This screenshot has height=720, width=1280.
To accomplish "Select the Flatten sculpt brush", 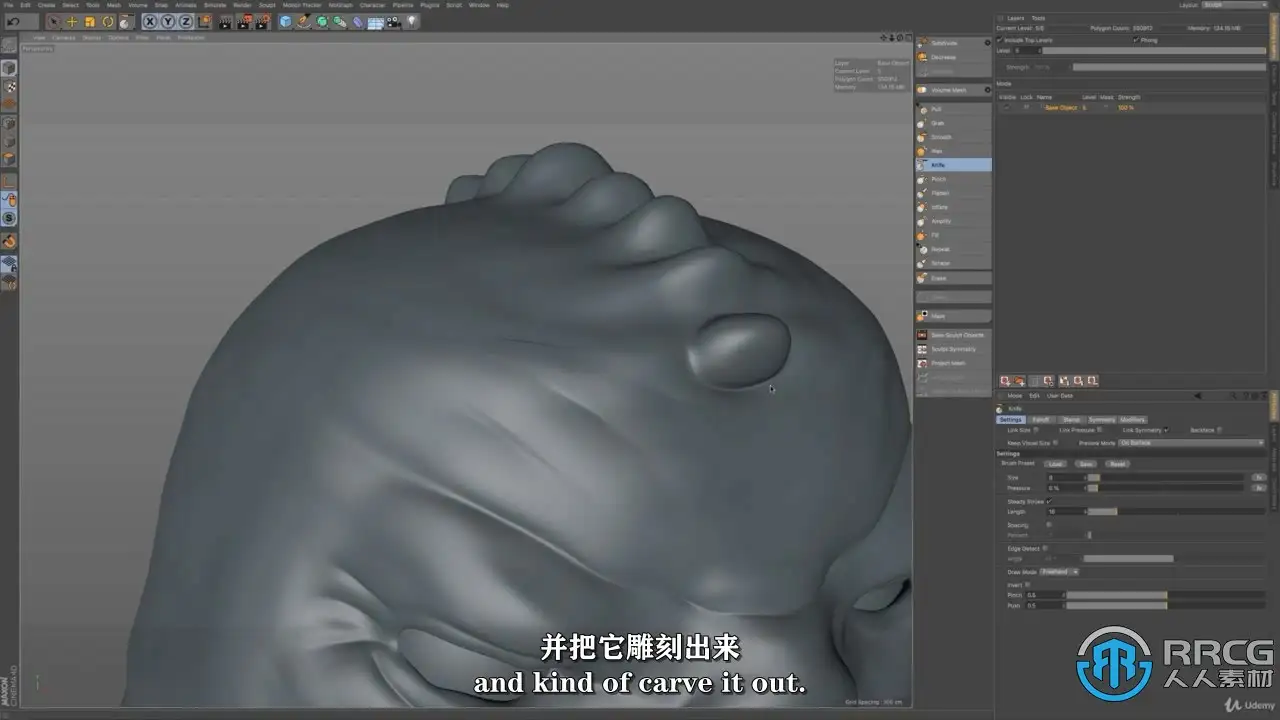I will click(953, 193).
